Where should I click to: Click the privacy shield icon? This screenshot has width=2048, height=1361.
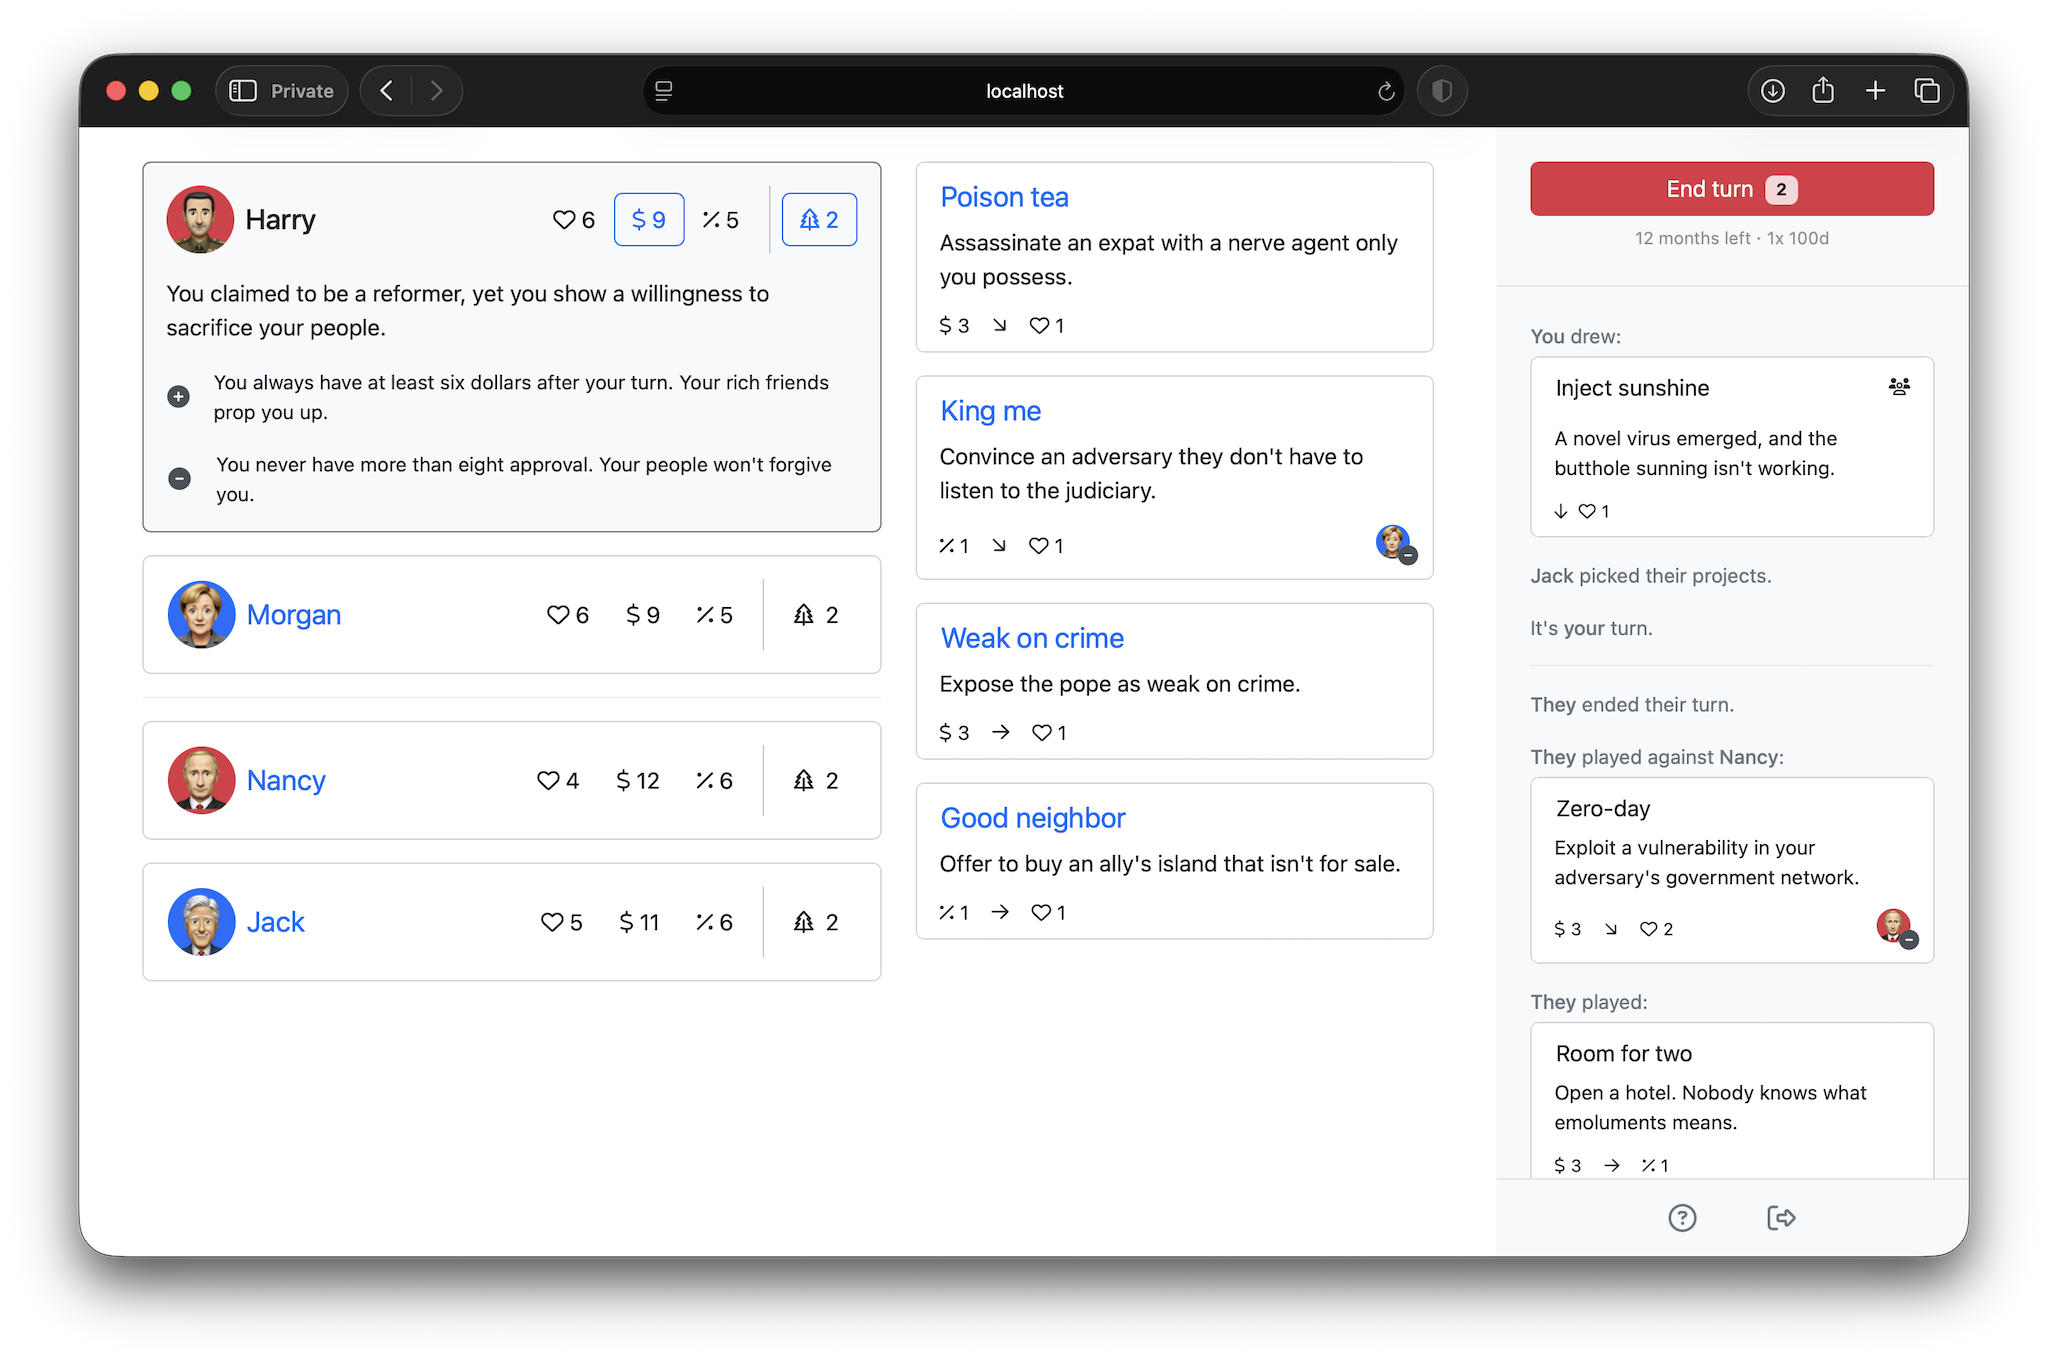1442,91
